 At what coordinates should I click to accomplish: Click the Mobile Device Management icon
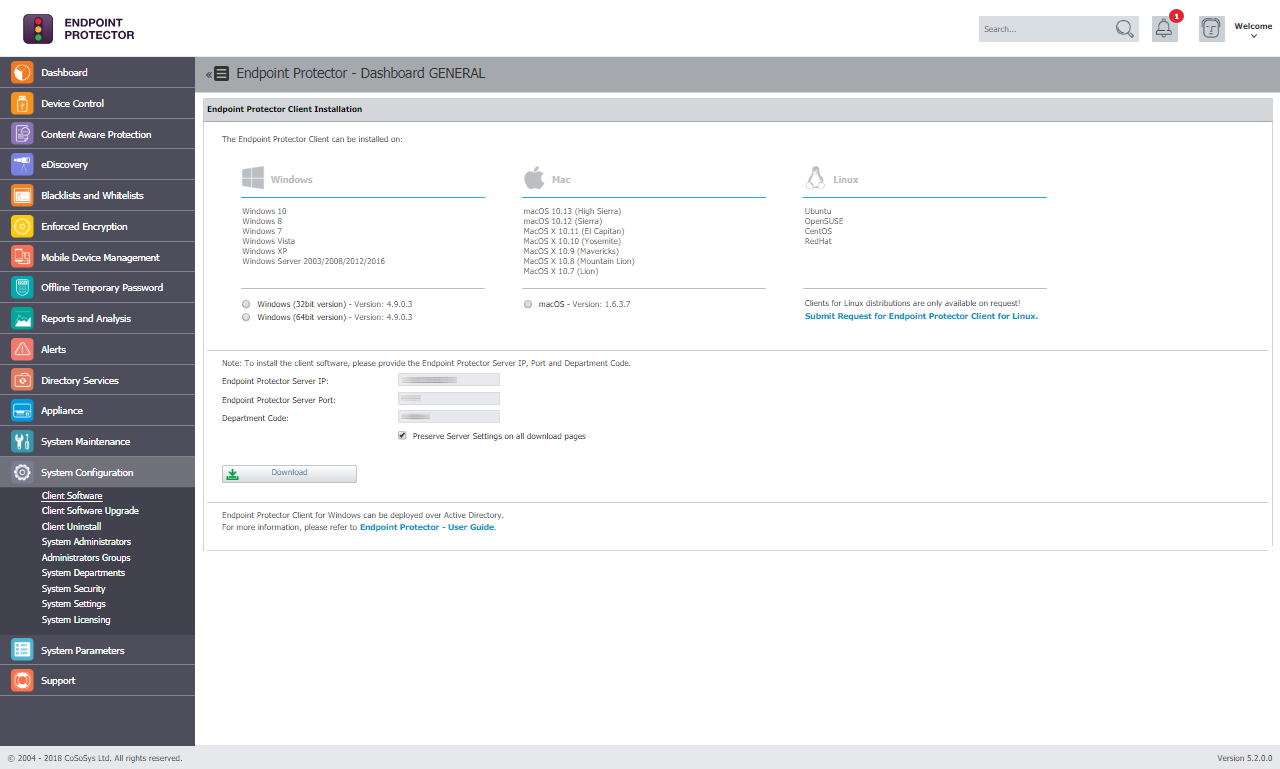[22, 257]
